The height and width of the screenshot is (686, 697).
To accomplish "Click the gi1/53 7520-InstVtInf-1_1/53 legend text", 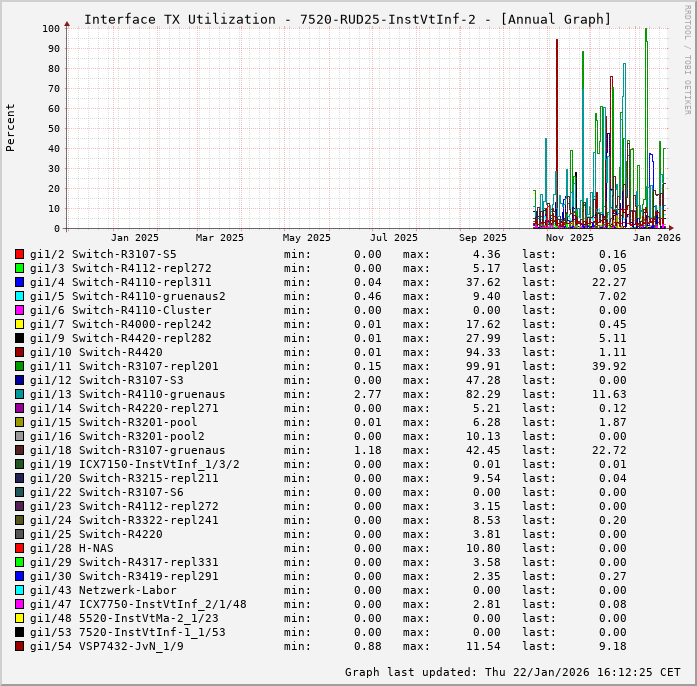I will tap(127, 632).
